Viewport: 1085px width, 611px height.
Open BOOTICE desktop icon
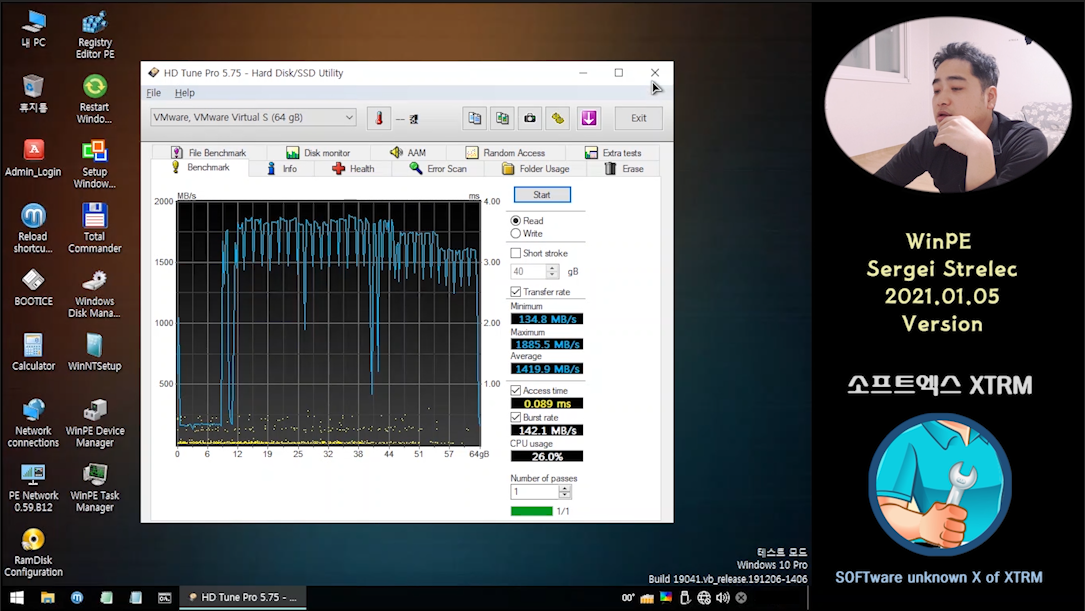click(33, 288)
